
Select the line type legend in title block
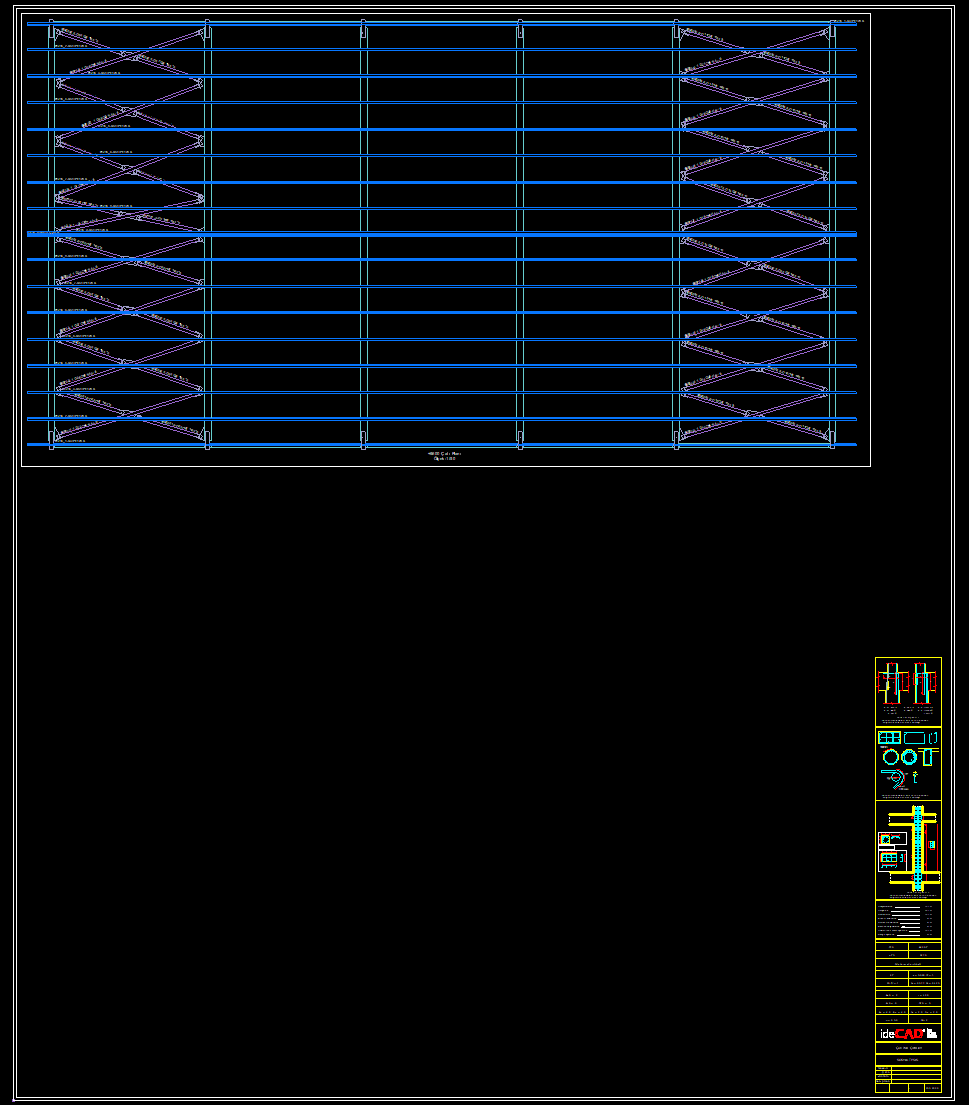coord(908,919)
